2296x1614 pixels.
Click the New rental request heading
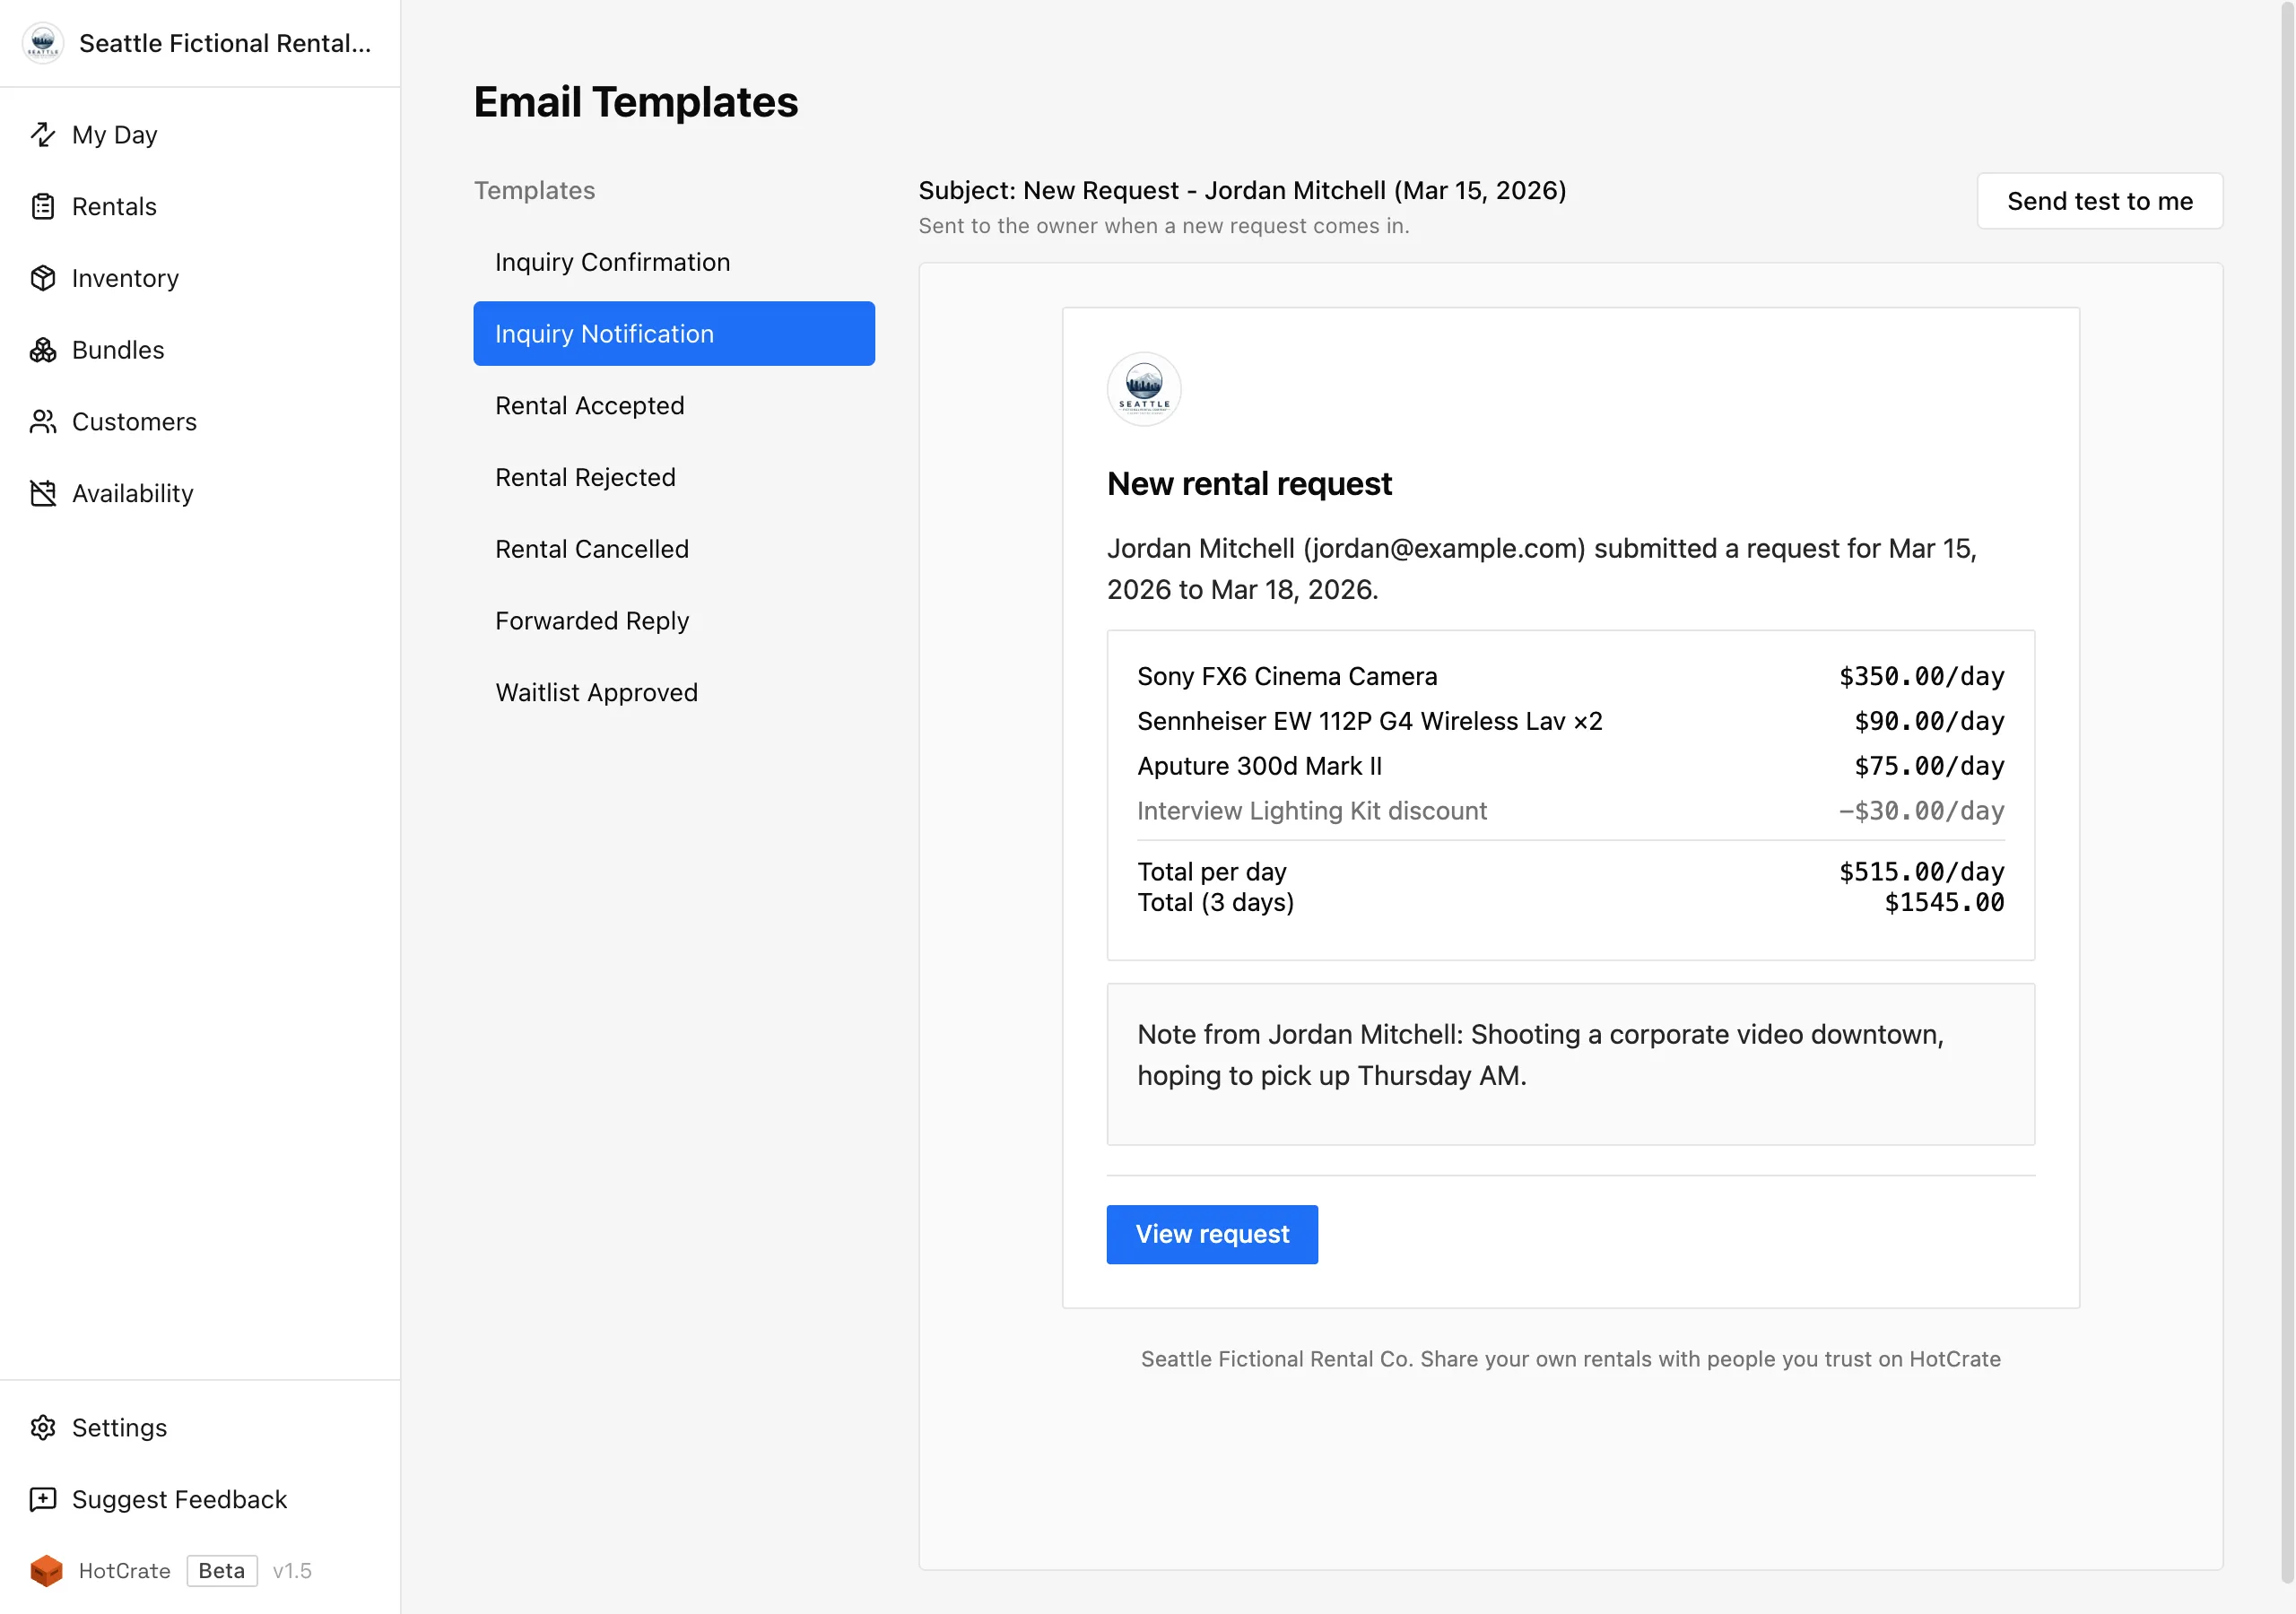click(1249, 484)
